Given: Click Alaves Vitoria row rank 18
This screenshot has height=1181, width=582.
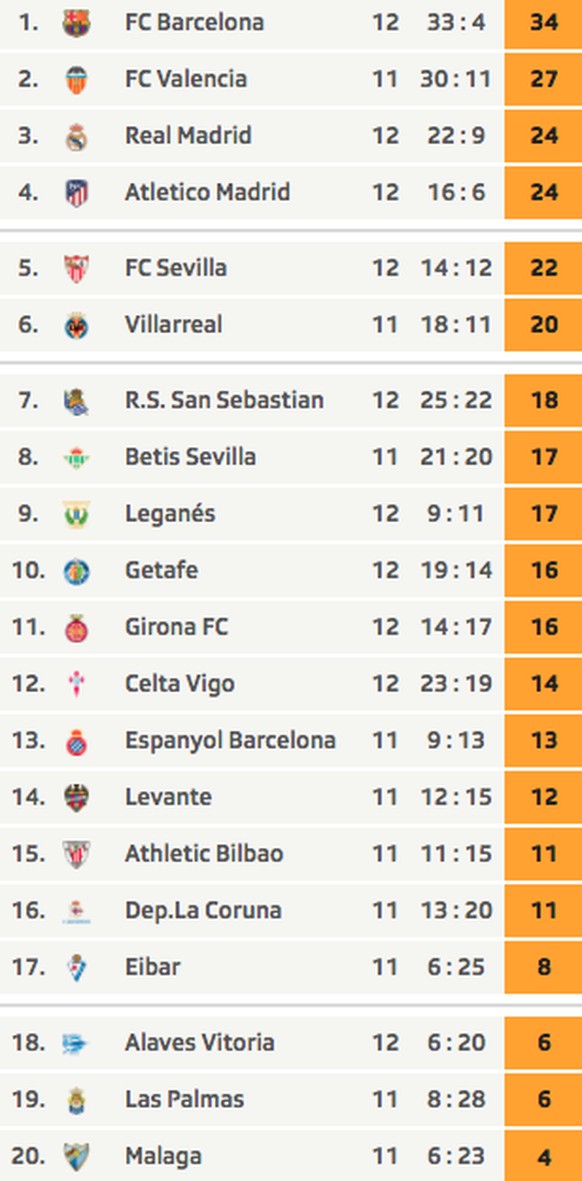Looking at the screenshot, I should click(29, 1043).
